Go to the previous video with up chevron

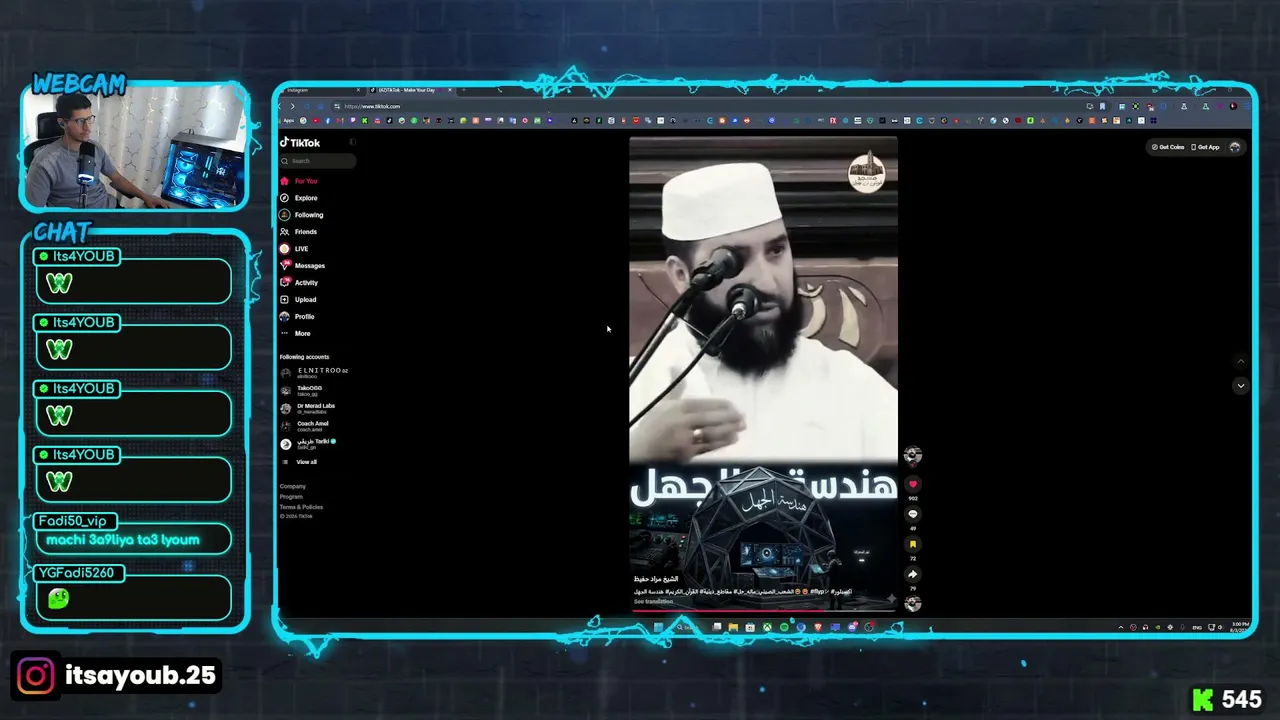1241,362
